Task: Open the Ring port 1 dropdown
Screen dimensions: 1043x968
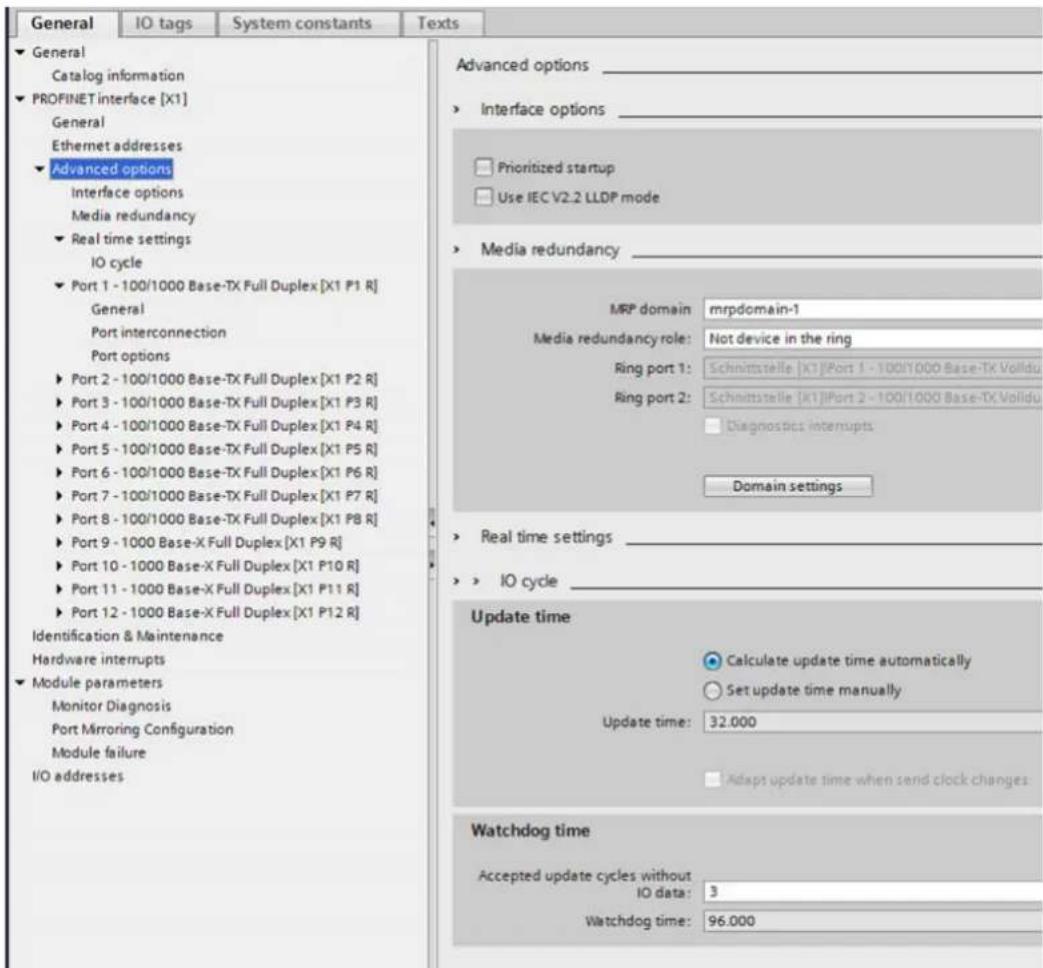Action: (873, 368)
